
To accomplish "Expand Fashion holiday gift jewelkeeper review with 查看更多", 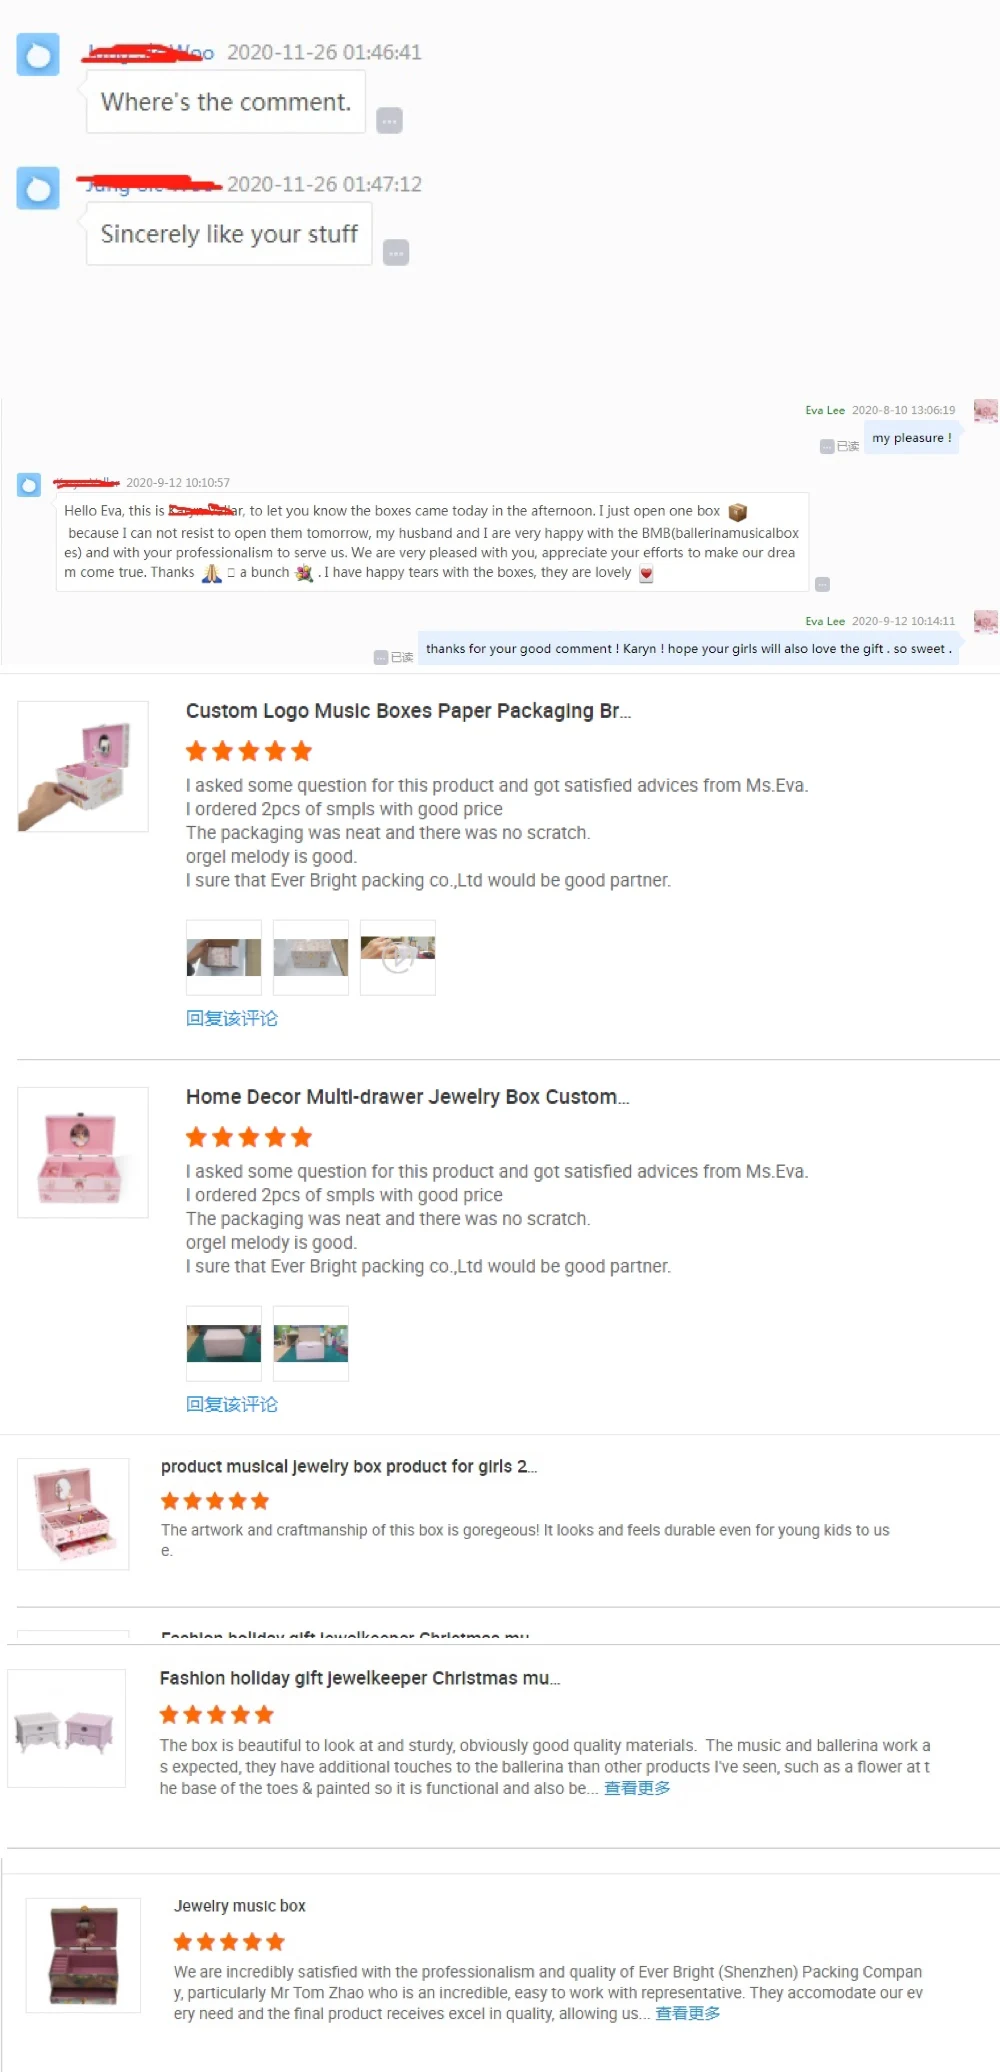I will point(637,1788).
